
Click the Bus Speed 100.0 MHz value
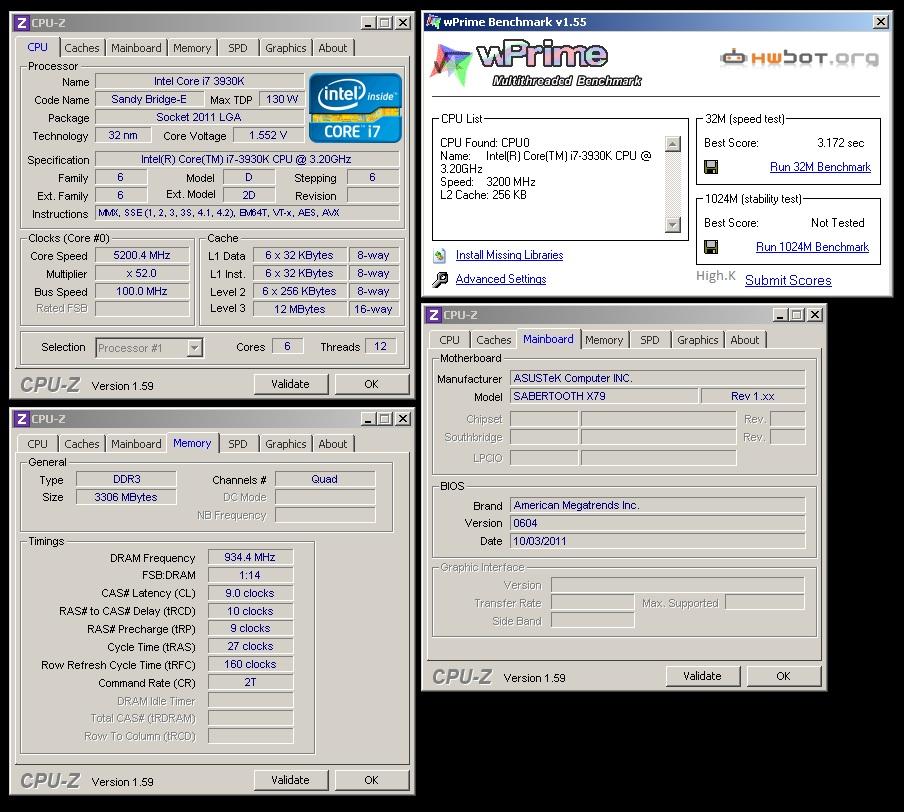(x=142, y=291)
